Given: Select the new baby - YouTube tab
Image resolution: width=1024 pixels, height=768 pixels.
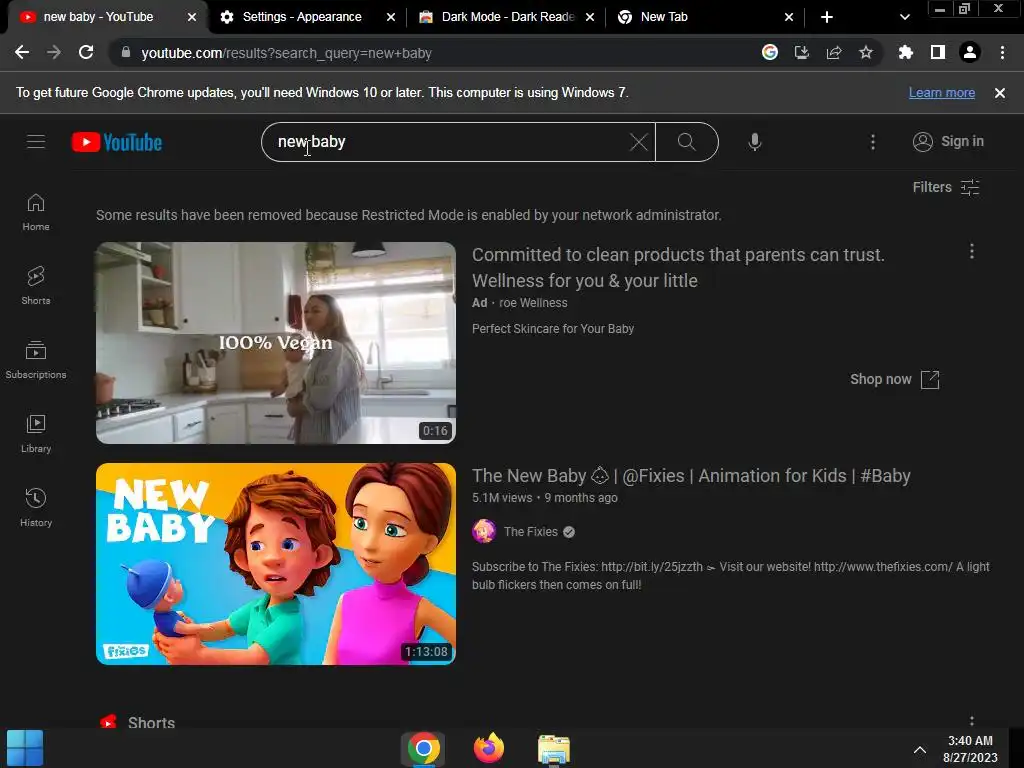Looking at the screenshot, I should coord(98,17).
